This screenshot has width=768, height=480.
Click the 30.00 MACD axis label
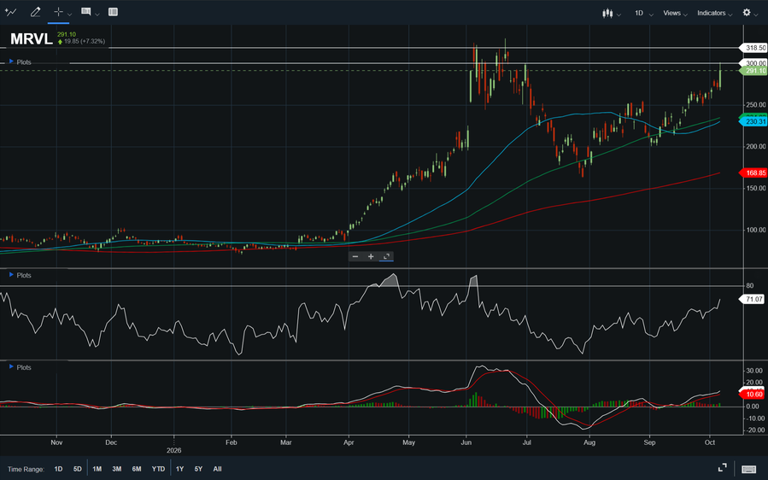pyautogui.click(x=754, y=371)
